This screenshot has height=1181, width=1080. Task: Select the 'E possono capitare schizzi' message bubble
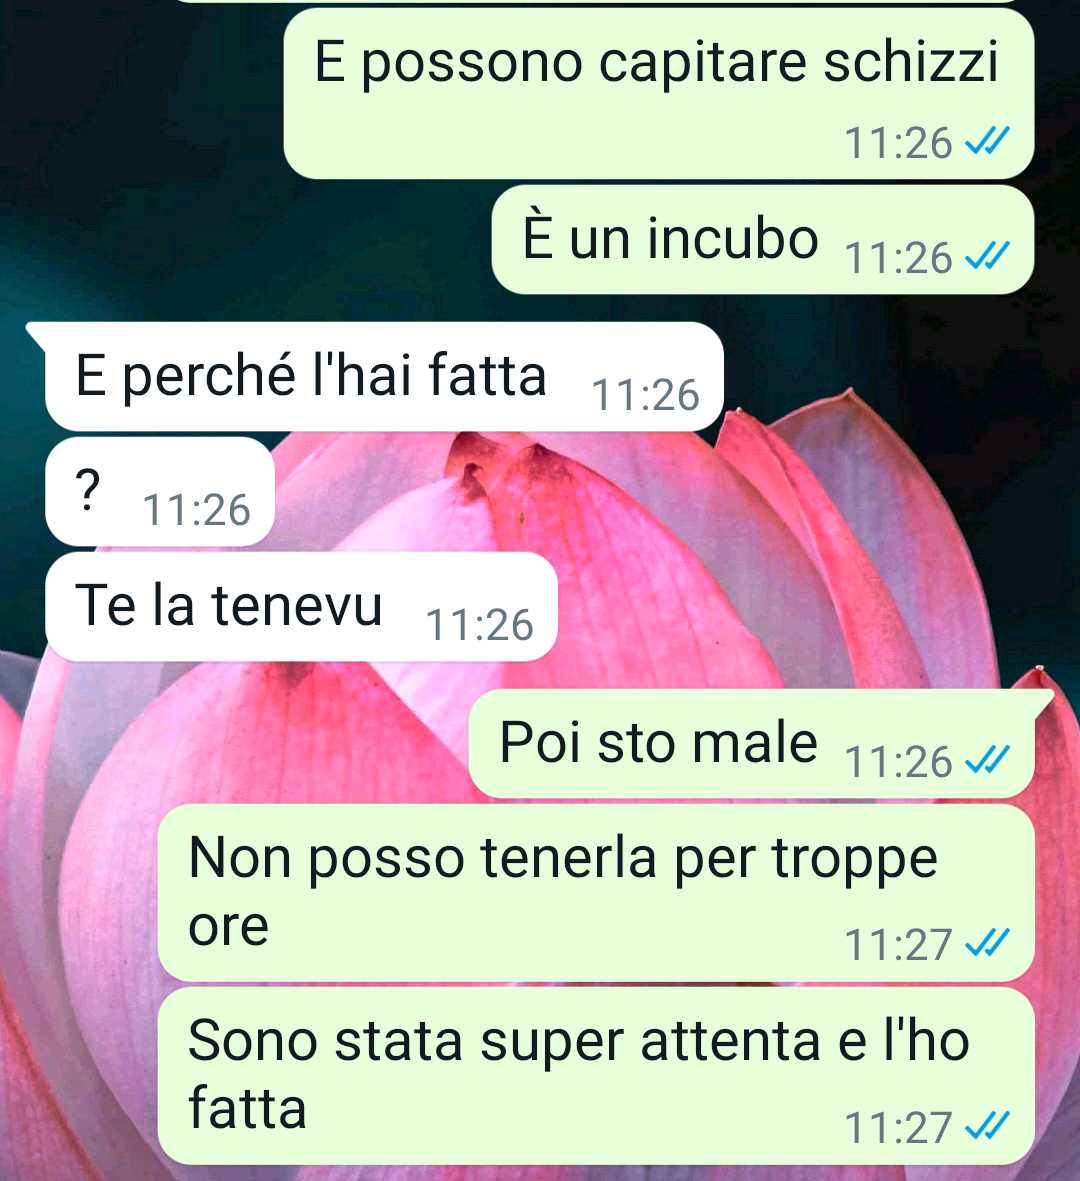[x=658, y=93]
